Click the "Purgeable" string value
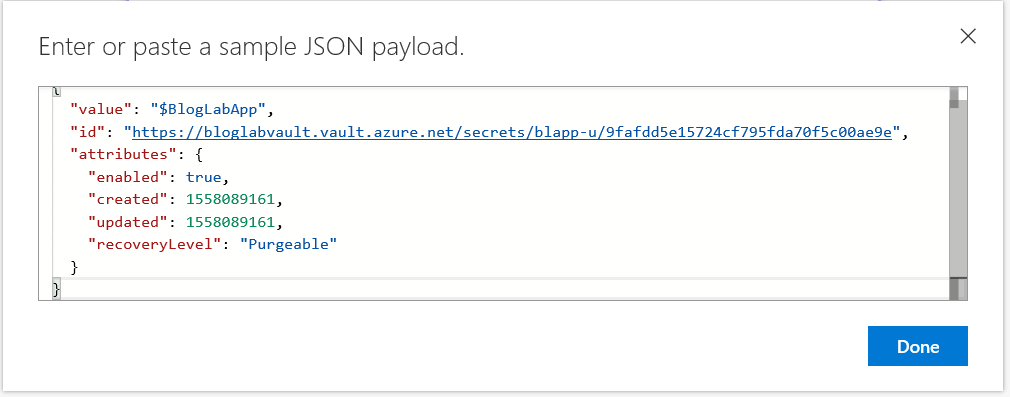The image size is (1010, 397). pos(289,245)
